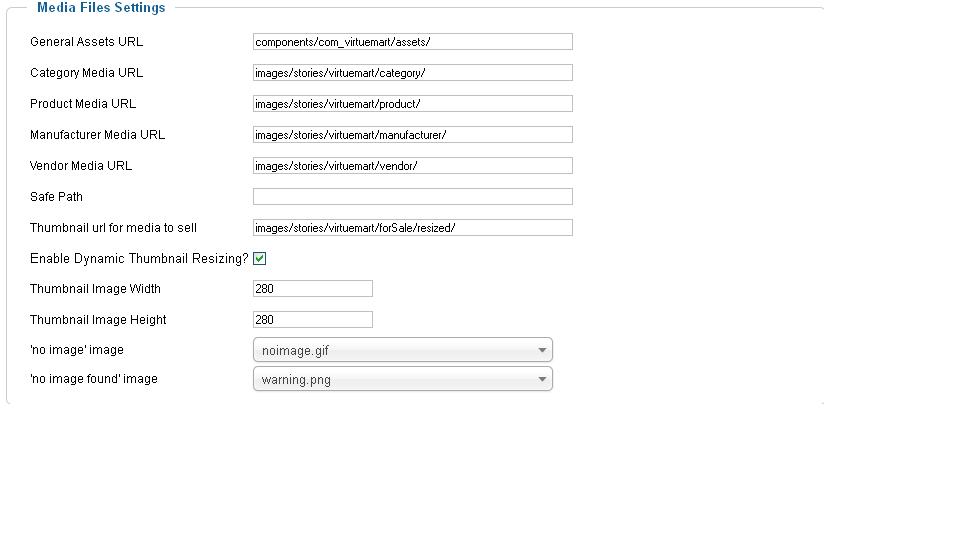Click the Media Files Settings section title
Viewport: 960px width, 540px height.
pyautogui.click(x=101, y=8)
